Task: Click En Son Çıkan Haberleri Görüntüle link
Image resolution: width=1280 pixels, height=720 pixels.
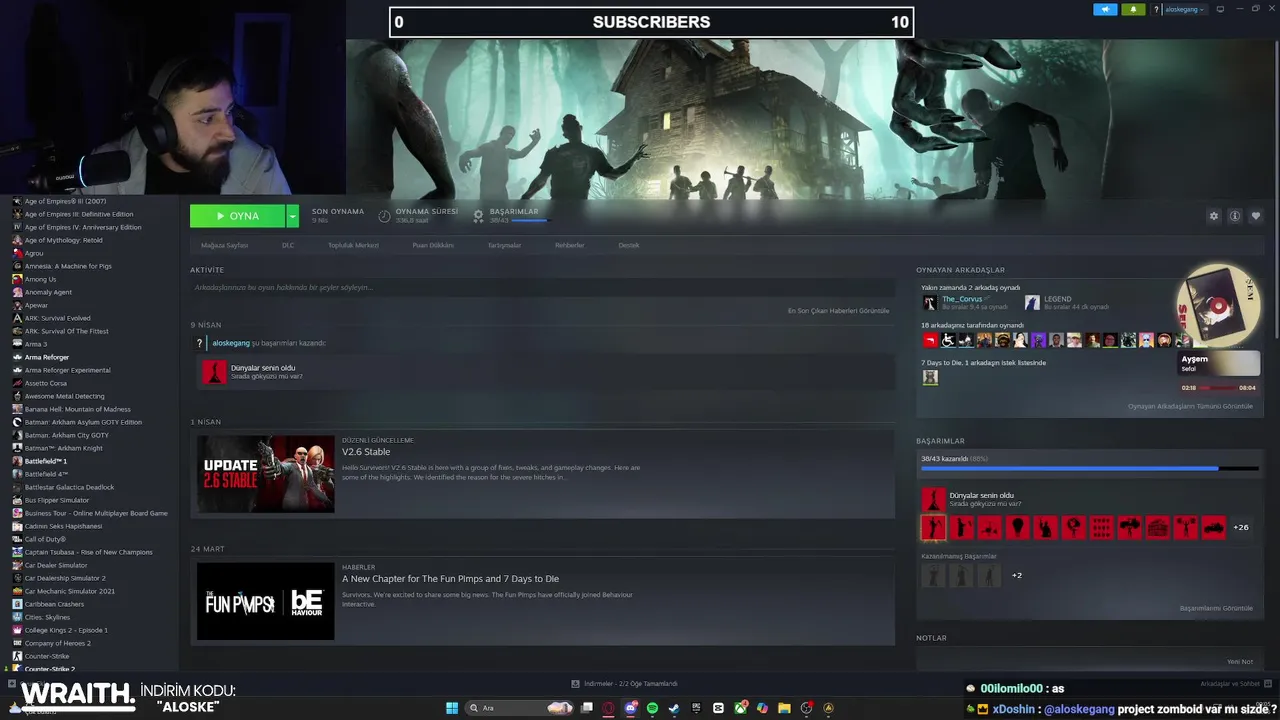Action: point(838,311)
